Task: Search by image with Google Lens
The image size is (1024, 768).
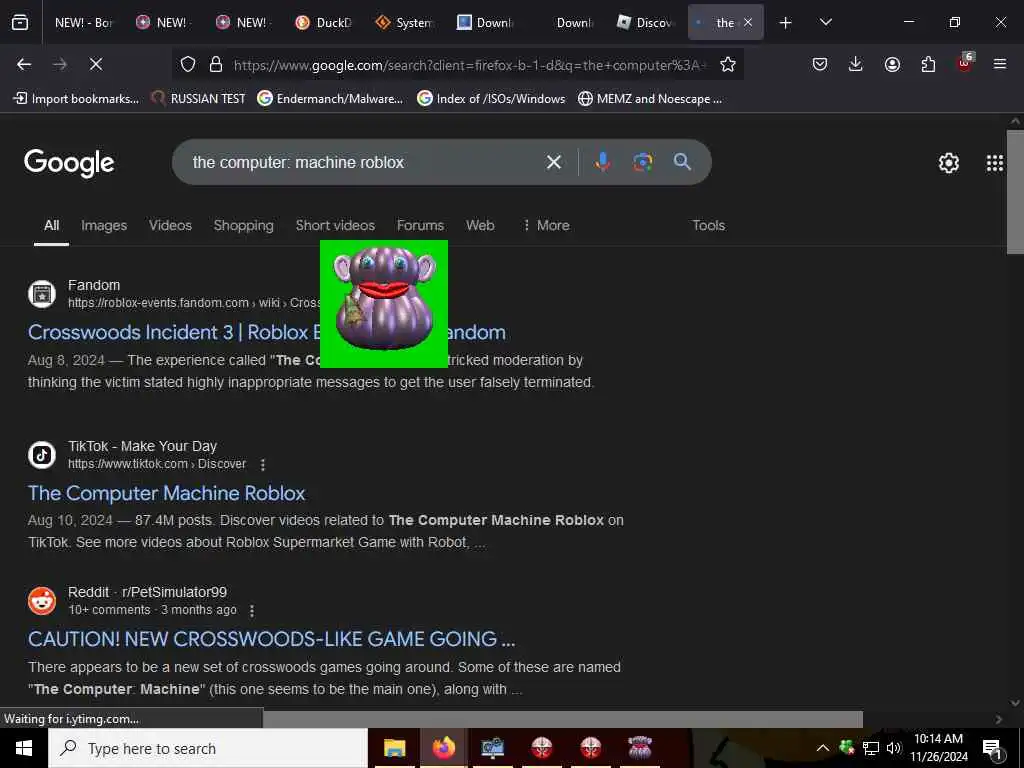Action: click(643, 162)
